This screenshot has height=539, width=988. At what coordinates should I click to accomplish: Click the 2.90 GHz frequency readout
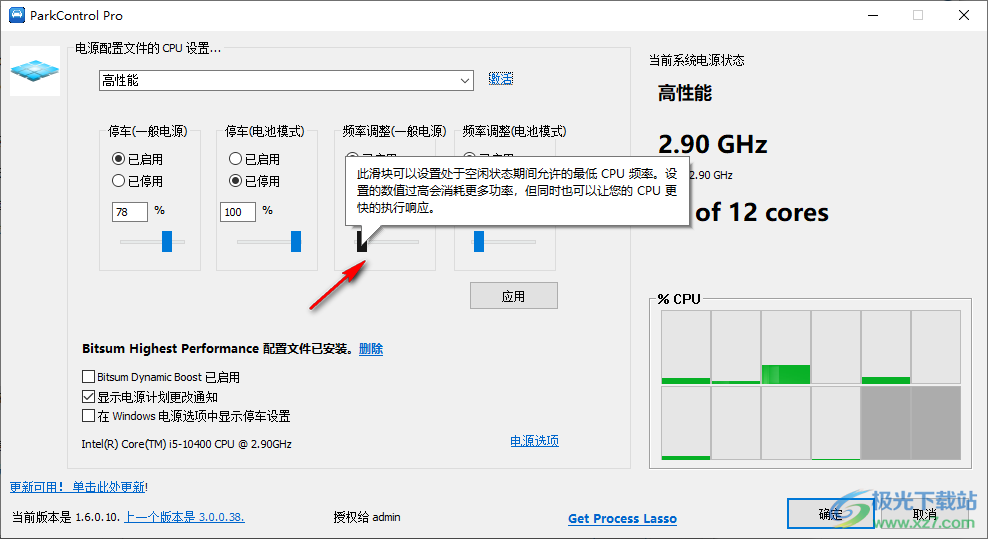[x=713, y=144]
